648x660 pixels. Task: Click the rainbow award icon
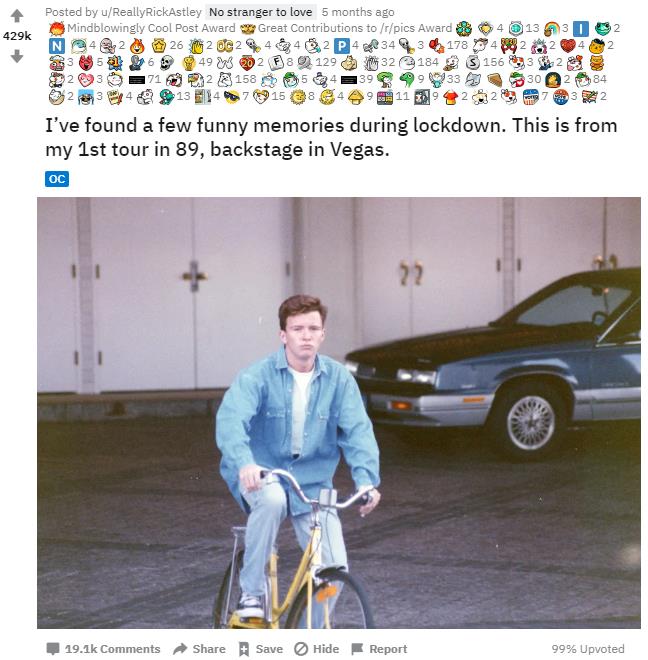click(x=552, y=28)
